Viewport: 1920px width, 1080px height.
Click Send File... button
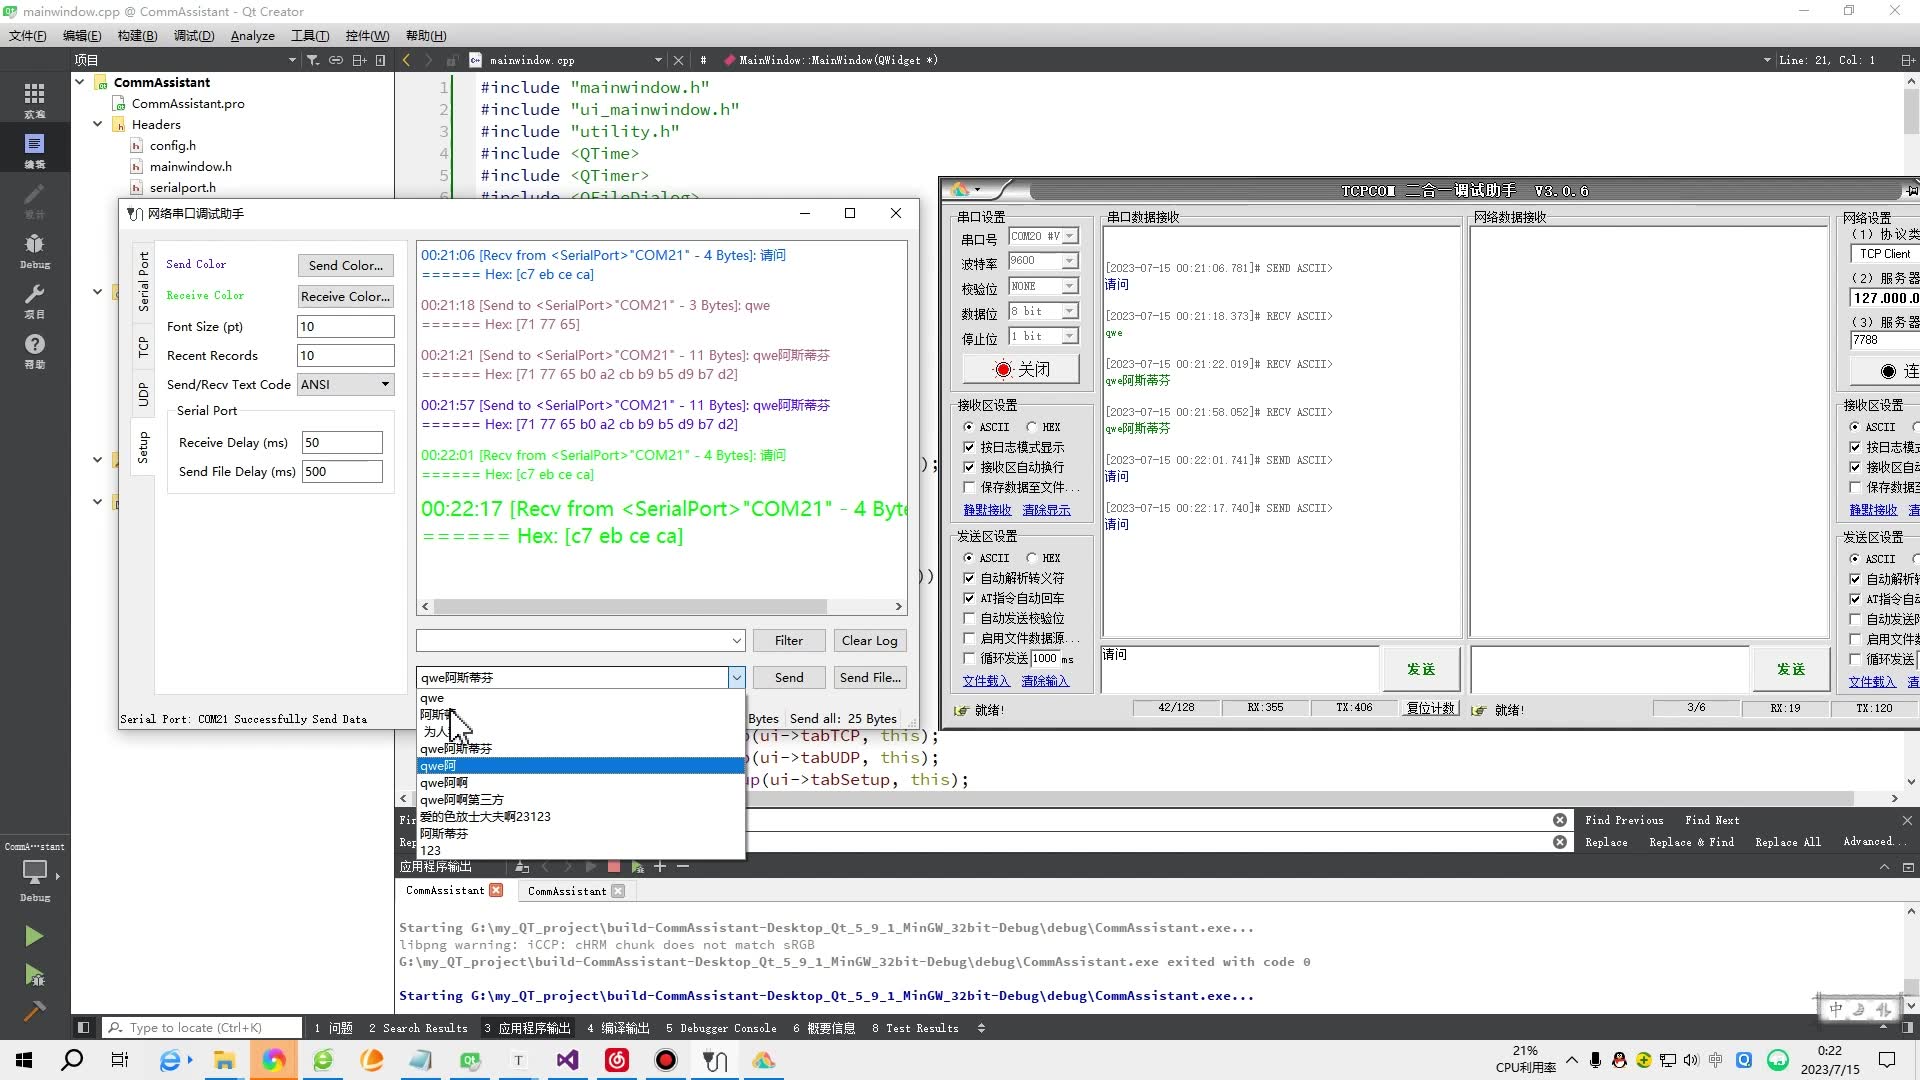[870, 677]
